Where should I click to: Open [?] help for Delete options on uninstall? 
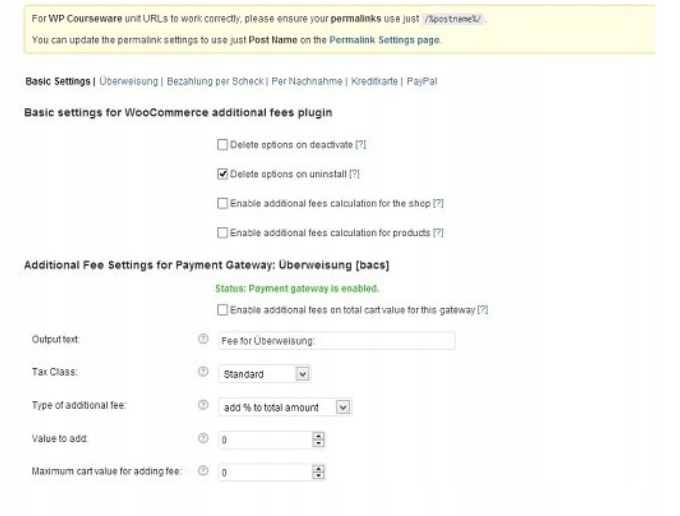click(x=354, y=174)
